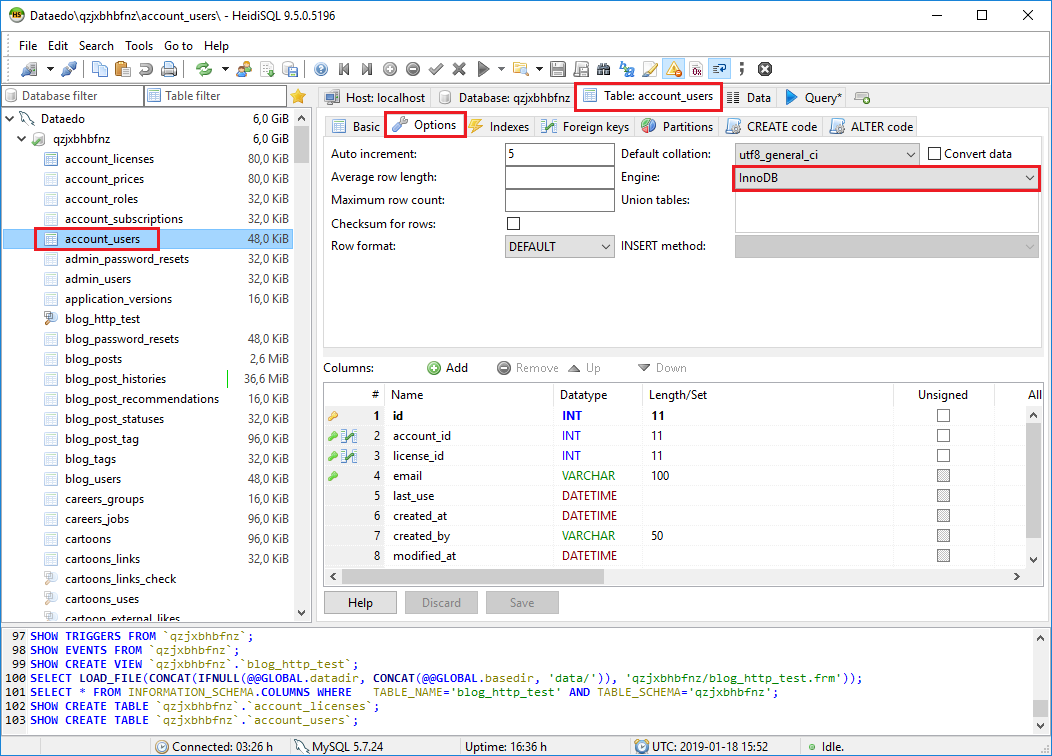The height and width of the screenshot is (756, 1052).
Task: Click the Find binoculars toolbar icon
Action: click(x=603, y=69)
